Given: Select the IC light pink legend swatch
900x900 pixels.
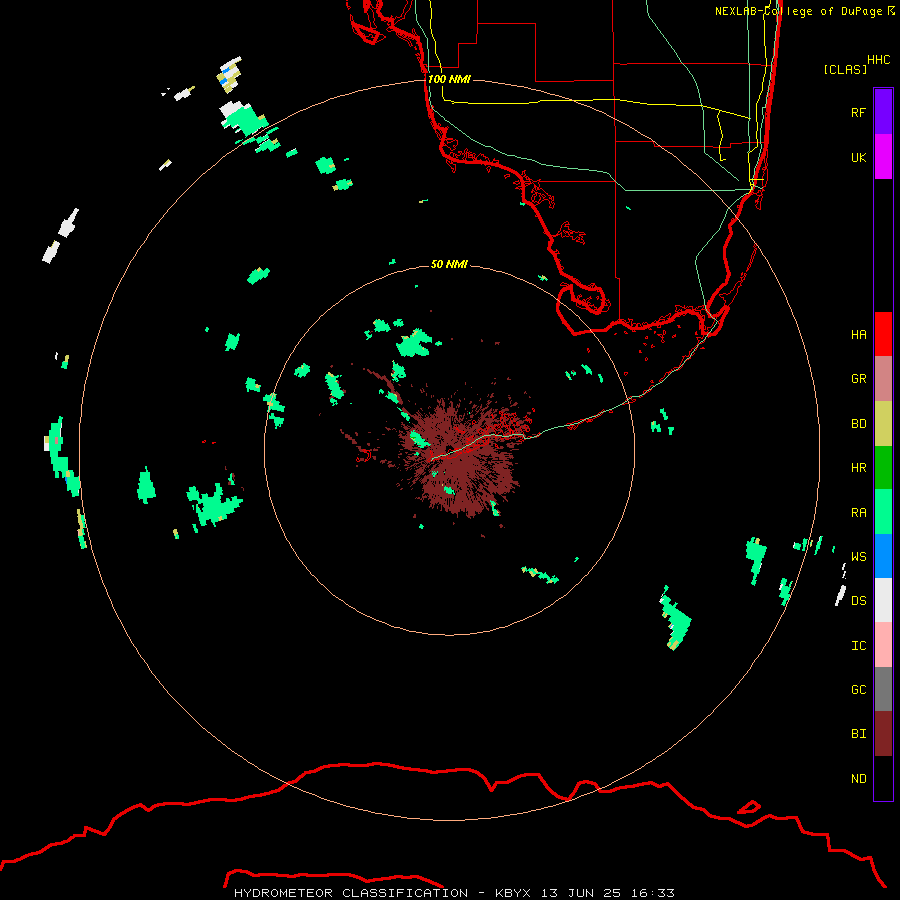Looking at the screenshot, I should pyautogui.click(x=883, y=645).
